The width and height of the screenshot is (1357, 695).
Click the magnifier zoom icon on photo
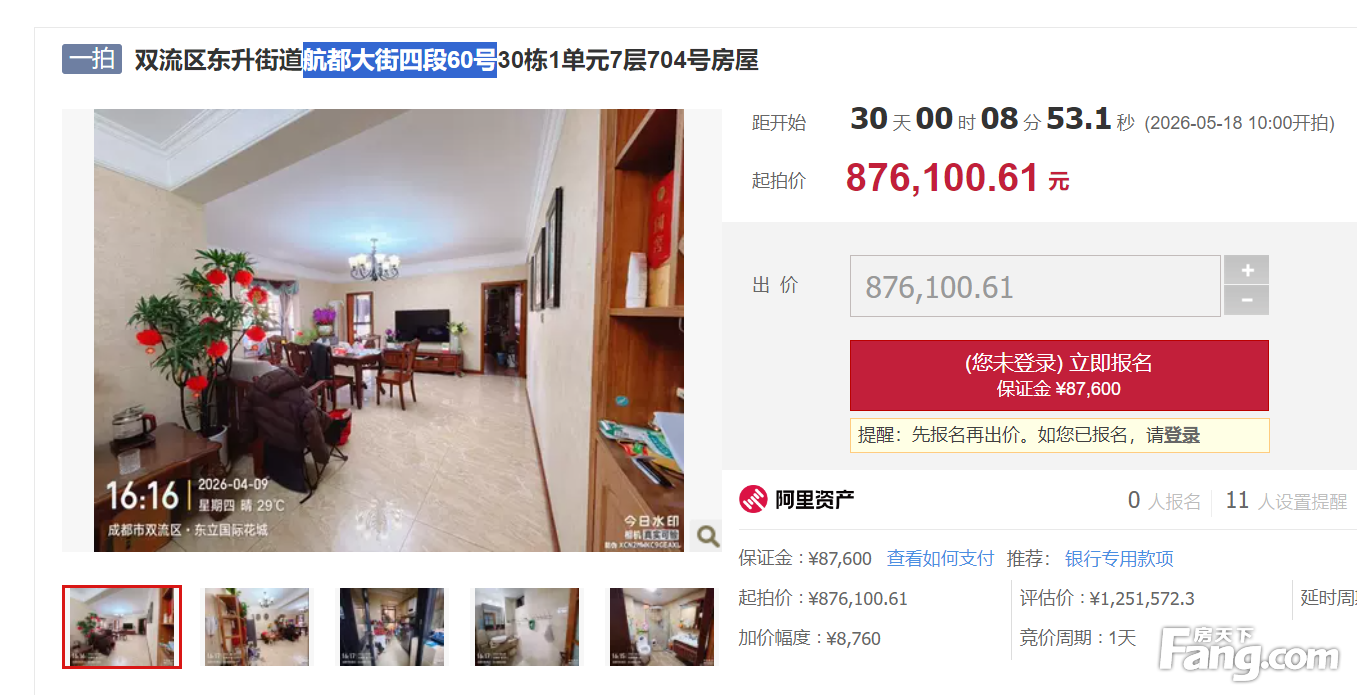(x=707, y=536)
